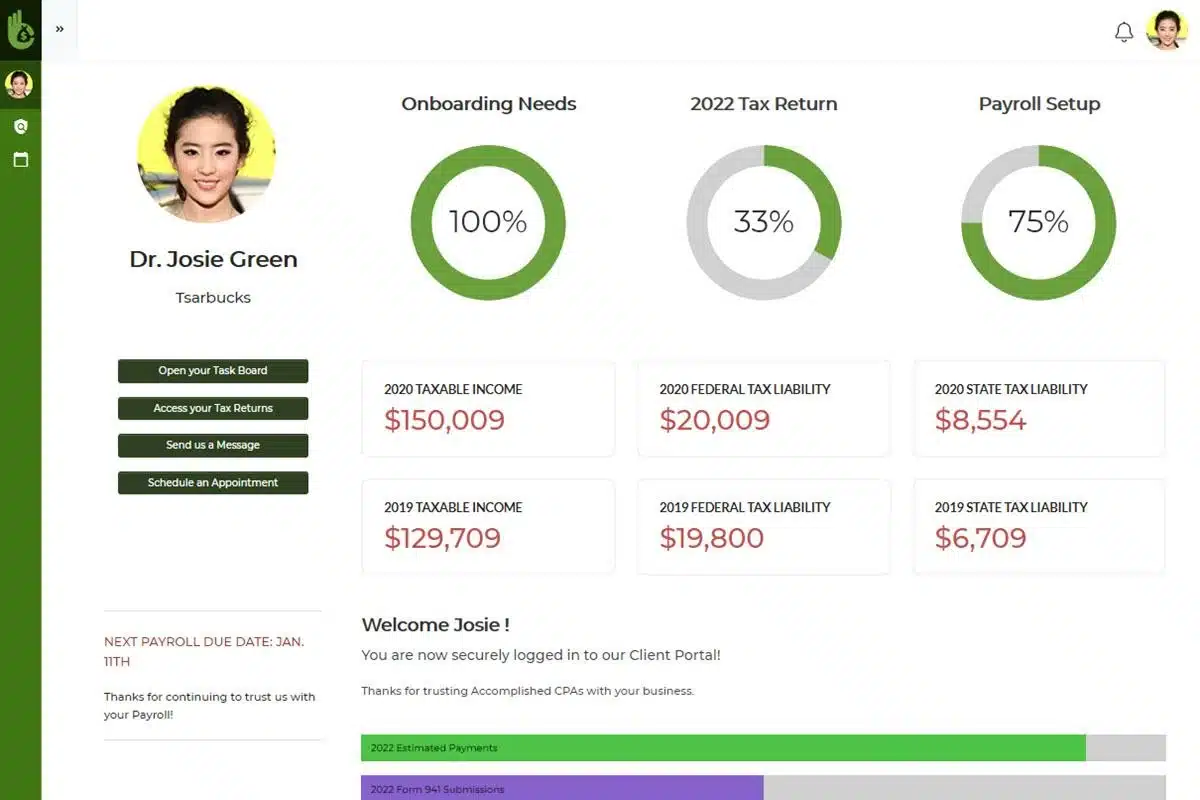The image size is (1200, 800).
Task: Click the green 2022 Estimated Payments progress bar
Action: pos(723,748)
